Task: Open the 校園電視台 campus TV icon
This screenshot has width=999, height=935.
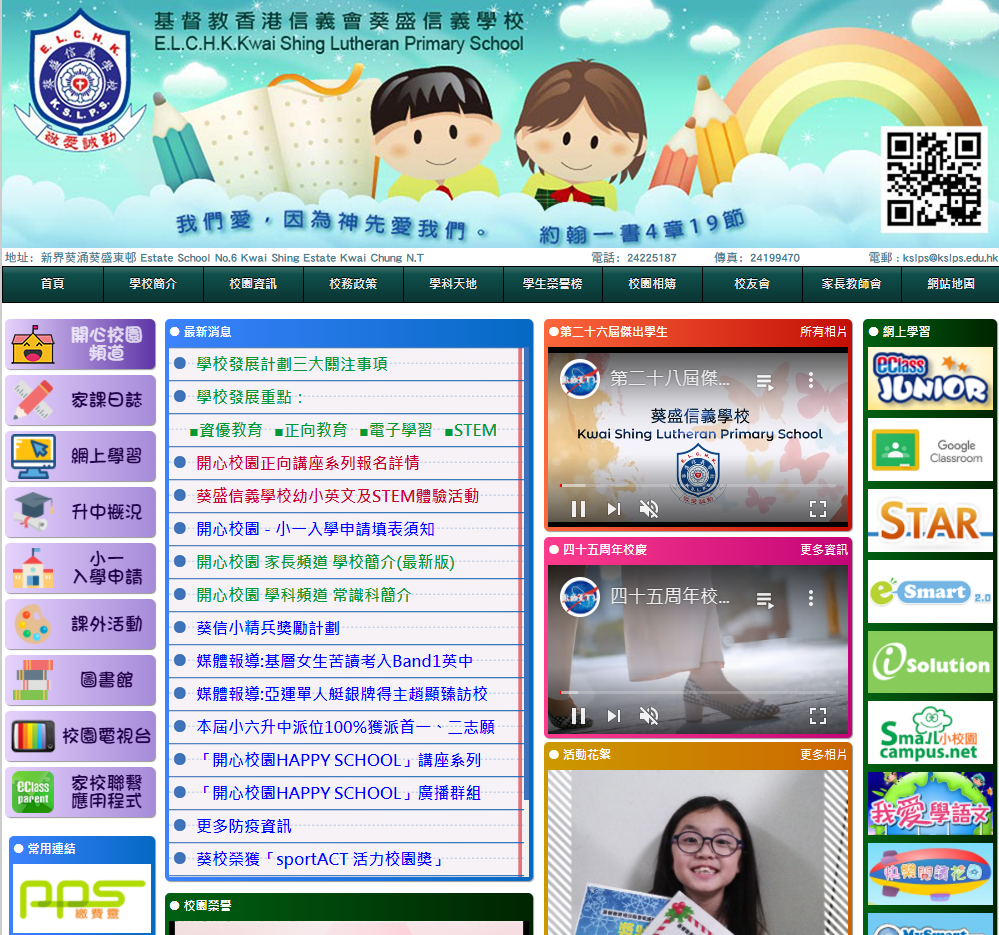Action: point(81,737)
